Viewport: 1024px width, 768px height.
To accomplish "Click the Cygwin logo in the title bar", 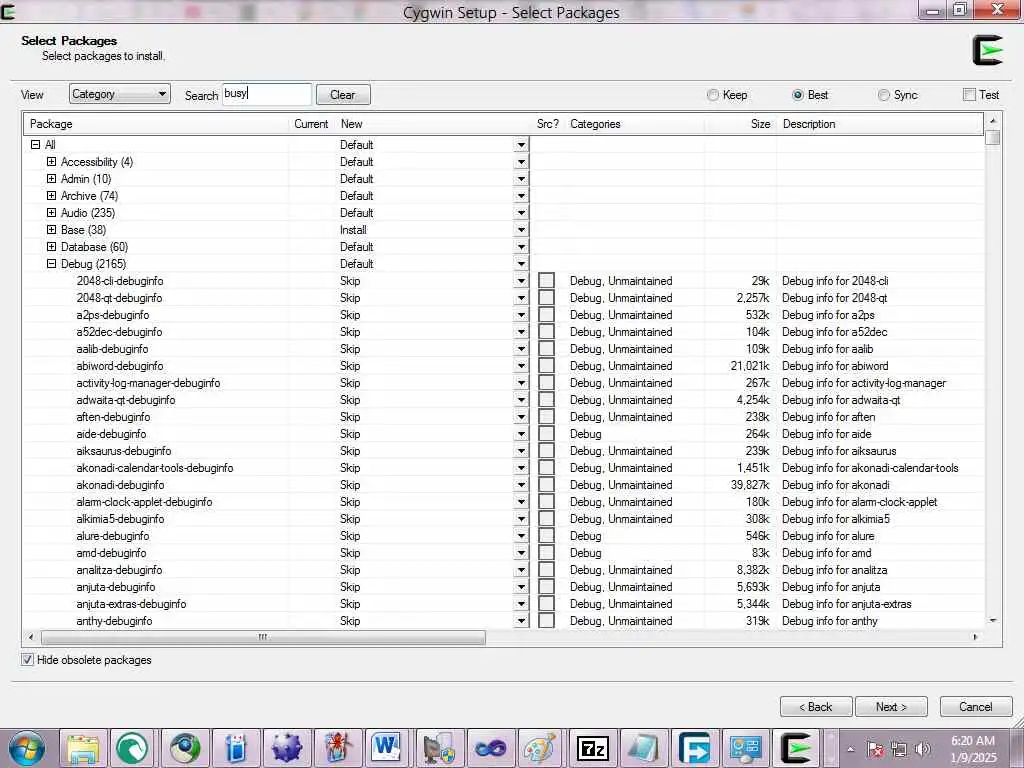I will 8,11.
